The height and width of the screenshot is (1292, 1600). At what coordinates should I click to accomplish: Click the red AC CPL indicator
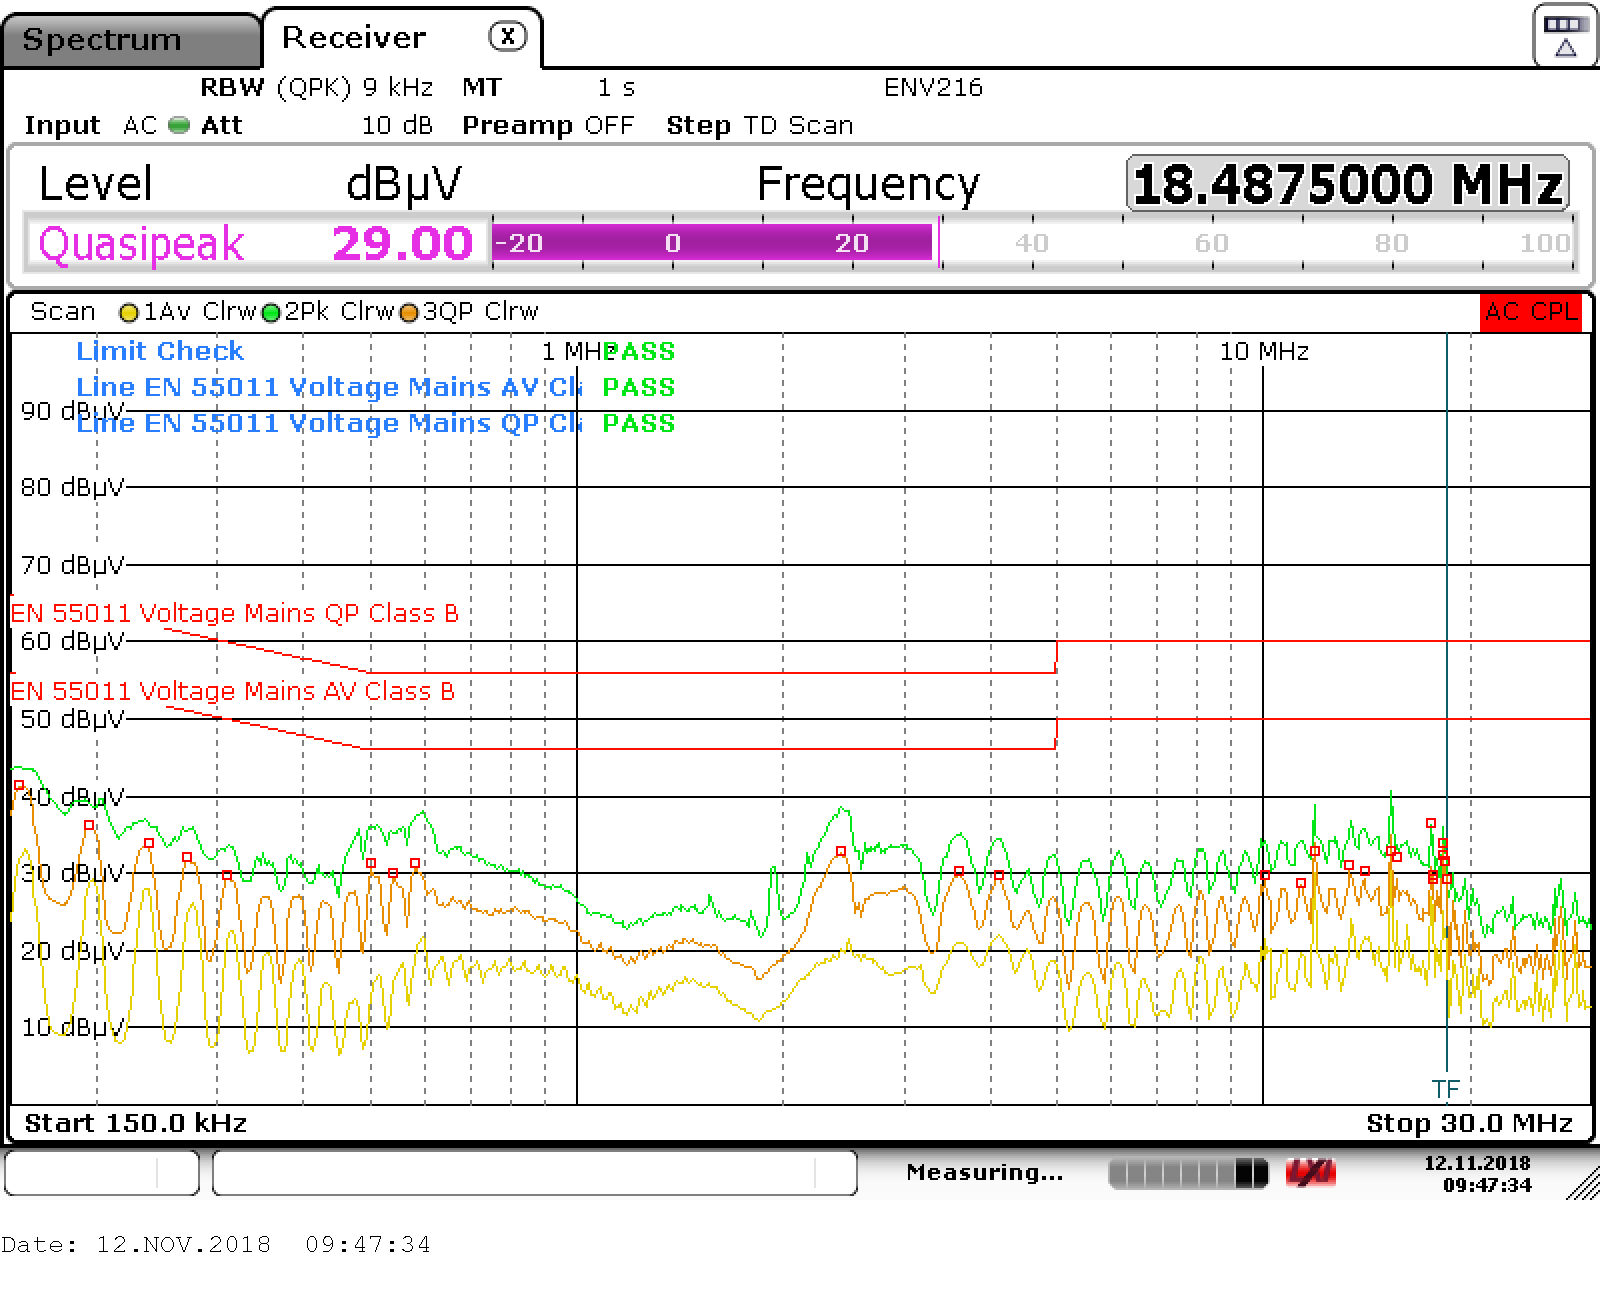point(1531,312)
